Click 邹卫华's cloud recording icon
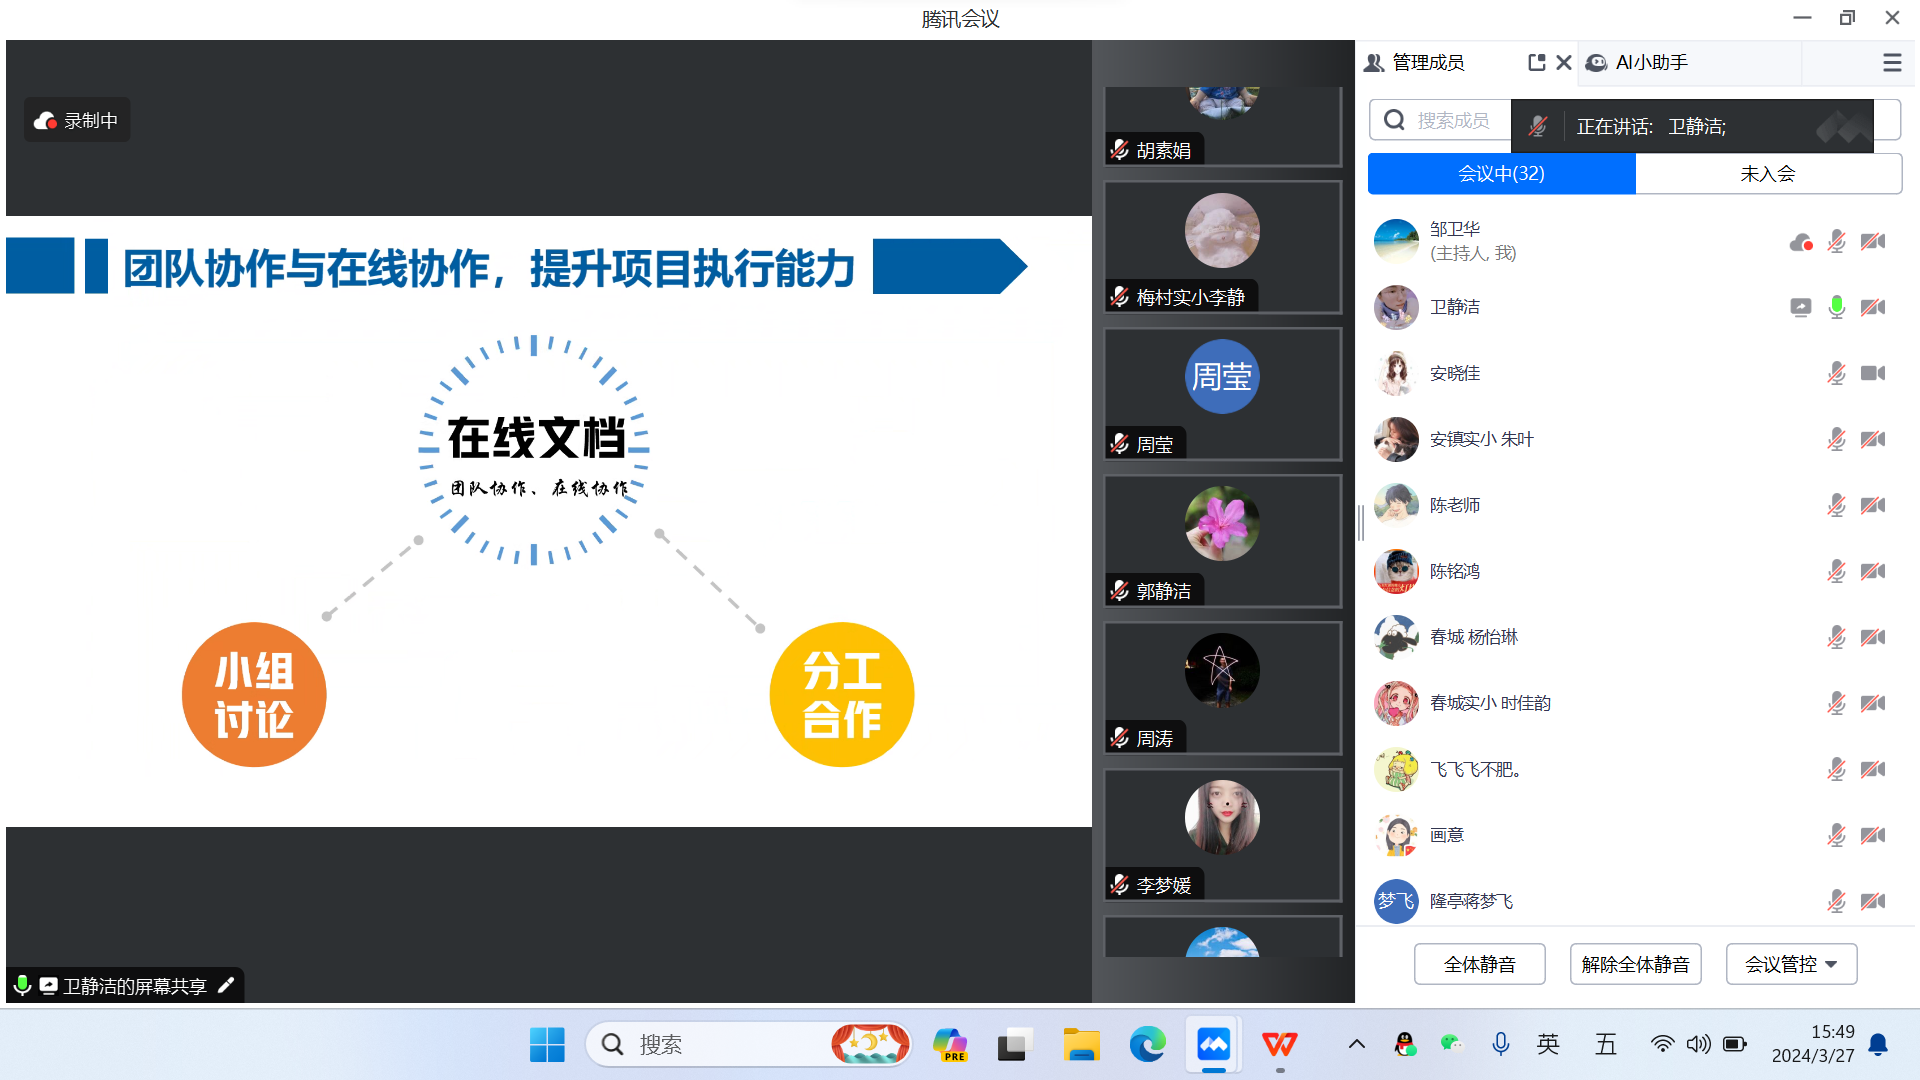Screen dimensions: 1920x1080 click(x=1800, y=242)
